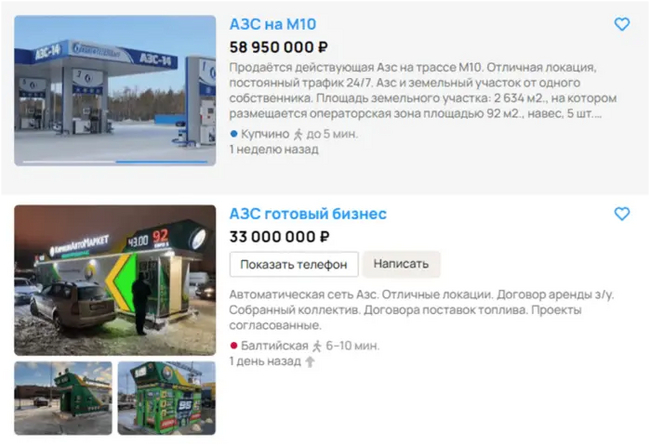
Task: Favorite the АЗС на М10 listing heart
Action: [x=622, y=24]
